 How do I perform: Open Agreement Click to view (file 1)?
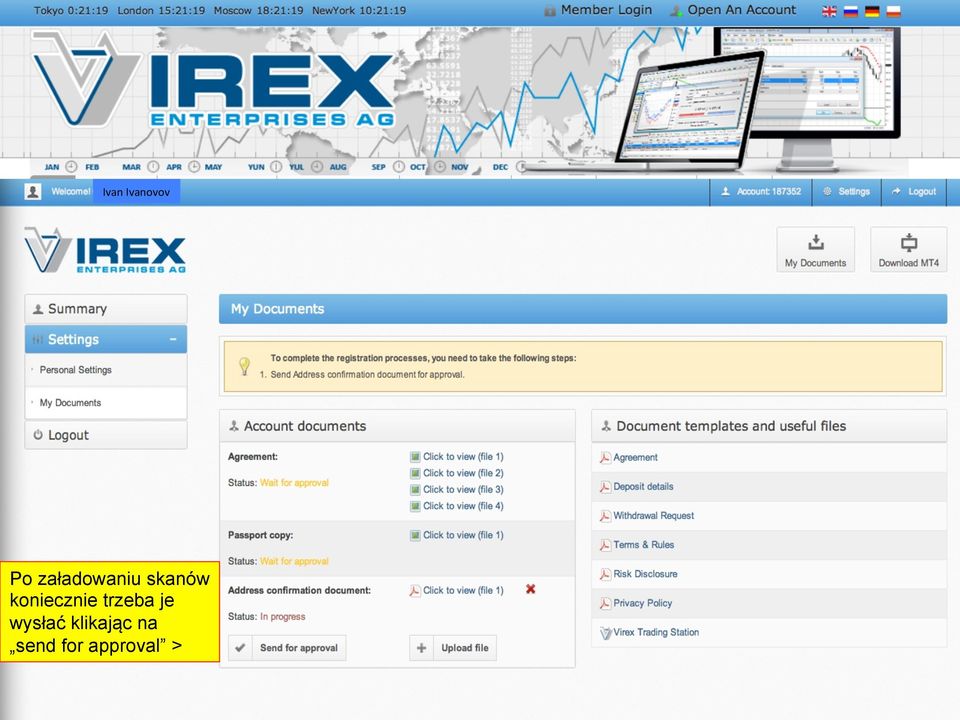tap(463, 457)
